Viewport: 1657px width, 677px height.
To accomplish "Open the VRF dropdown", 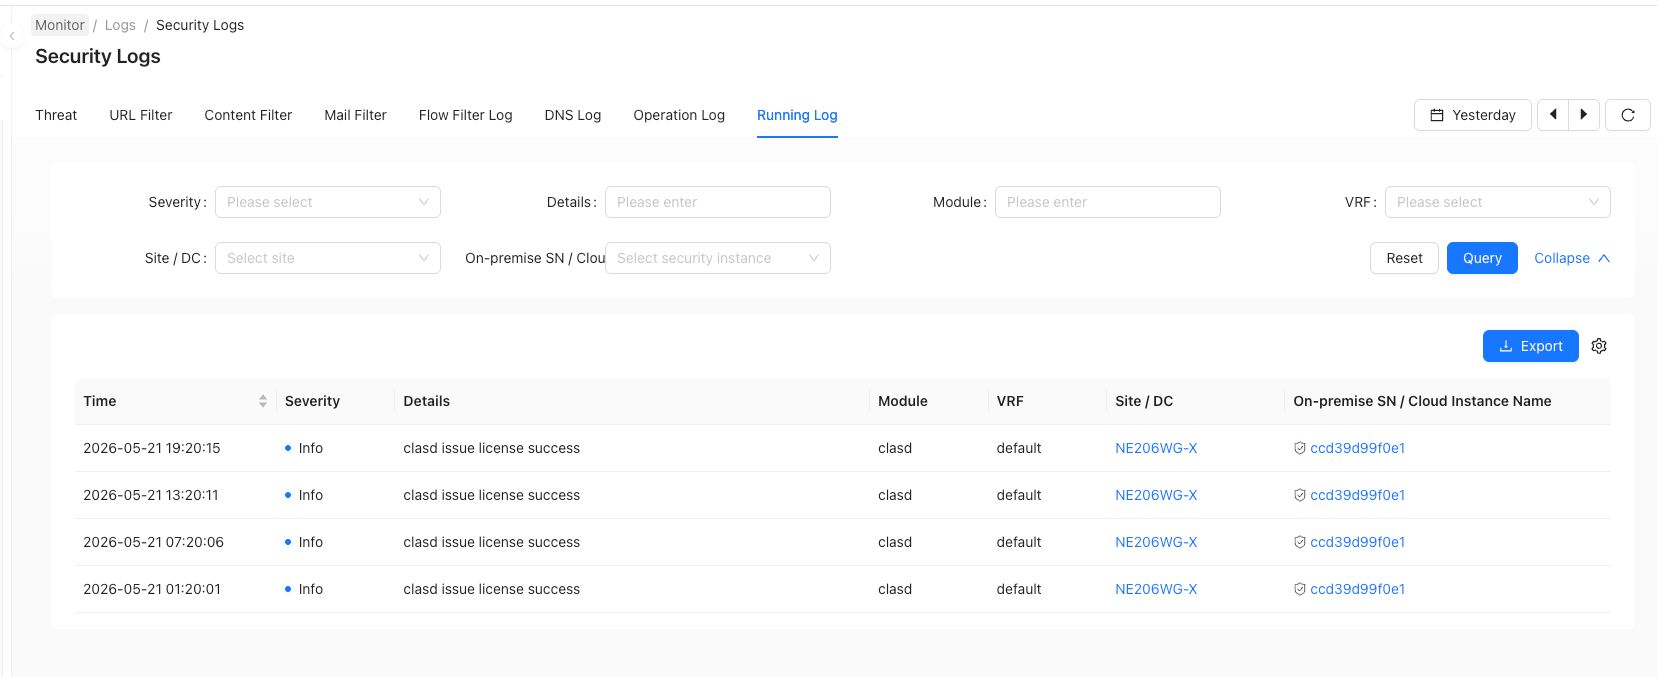I will [1497, 202].
